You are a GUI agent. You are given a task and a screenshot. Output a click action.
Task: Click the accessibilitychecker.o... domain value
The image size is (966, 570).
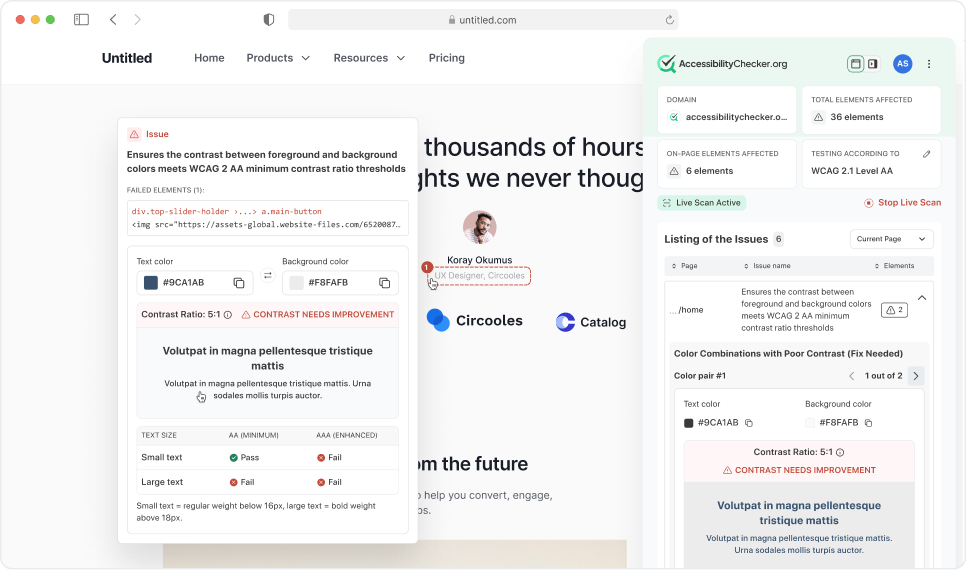pos(736,117)
